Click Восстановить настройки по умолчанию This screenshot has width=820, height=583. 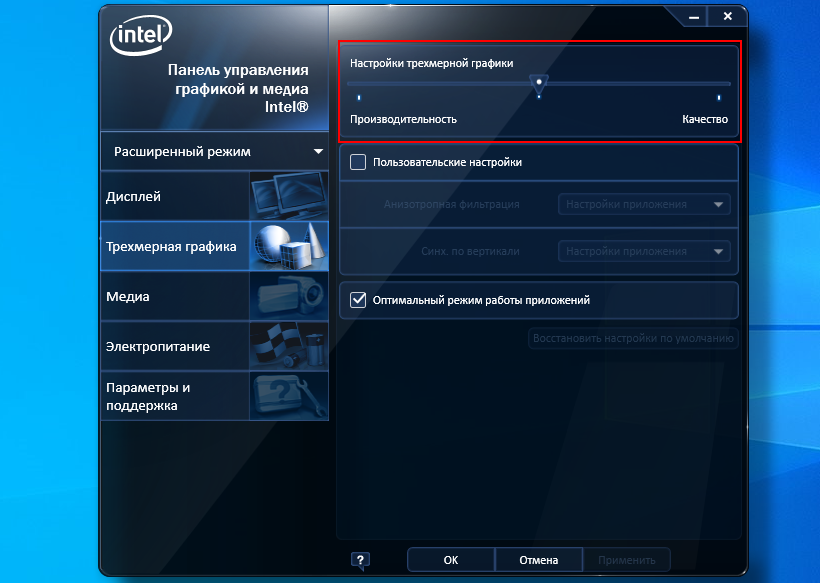pyautogui.click(x=633, y=338)
